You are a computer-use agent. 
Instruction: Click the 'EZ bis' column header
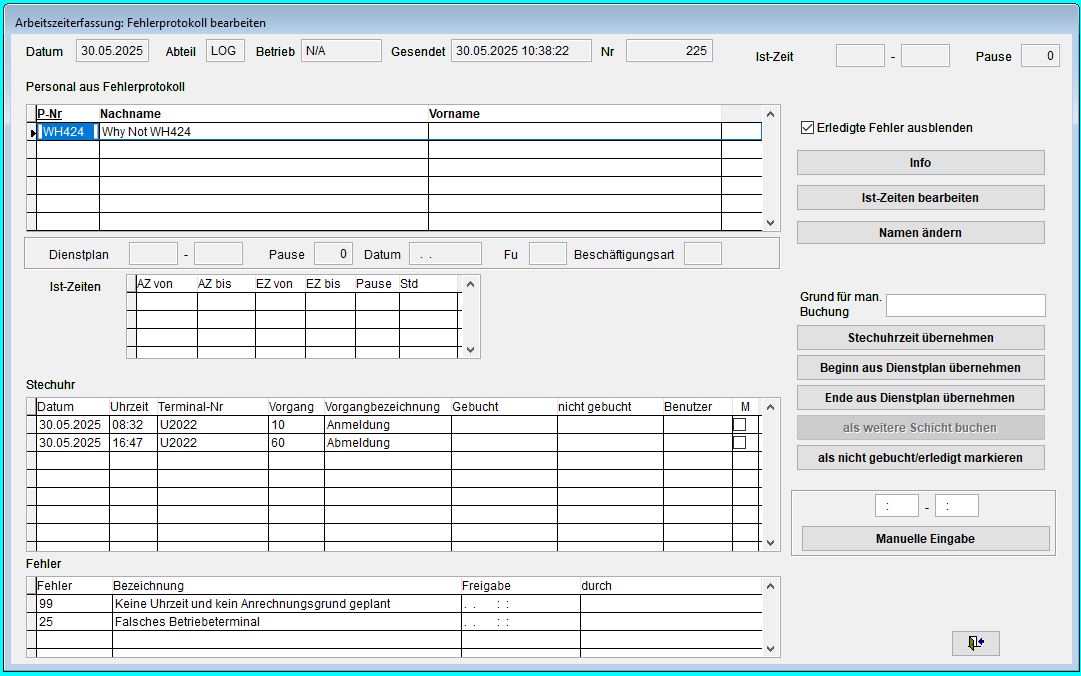pos(330,283)
